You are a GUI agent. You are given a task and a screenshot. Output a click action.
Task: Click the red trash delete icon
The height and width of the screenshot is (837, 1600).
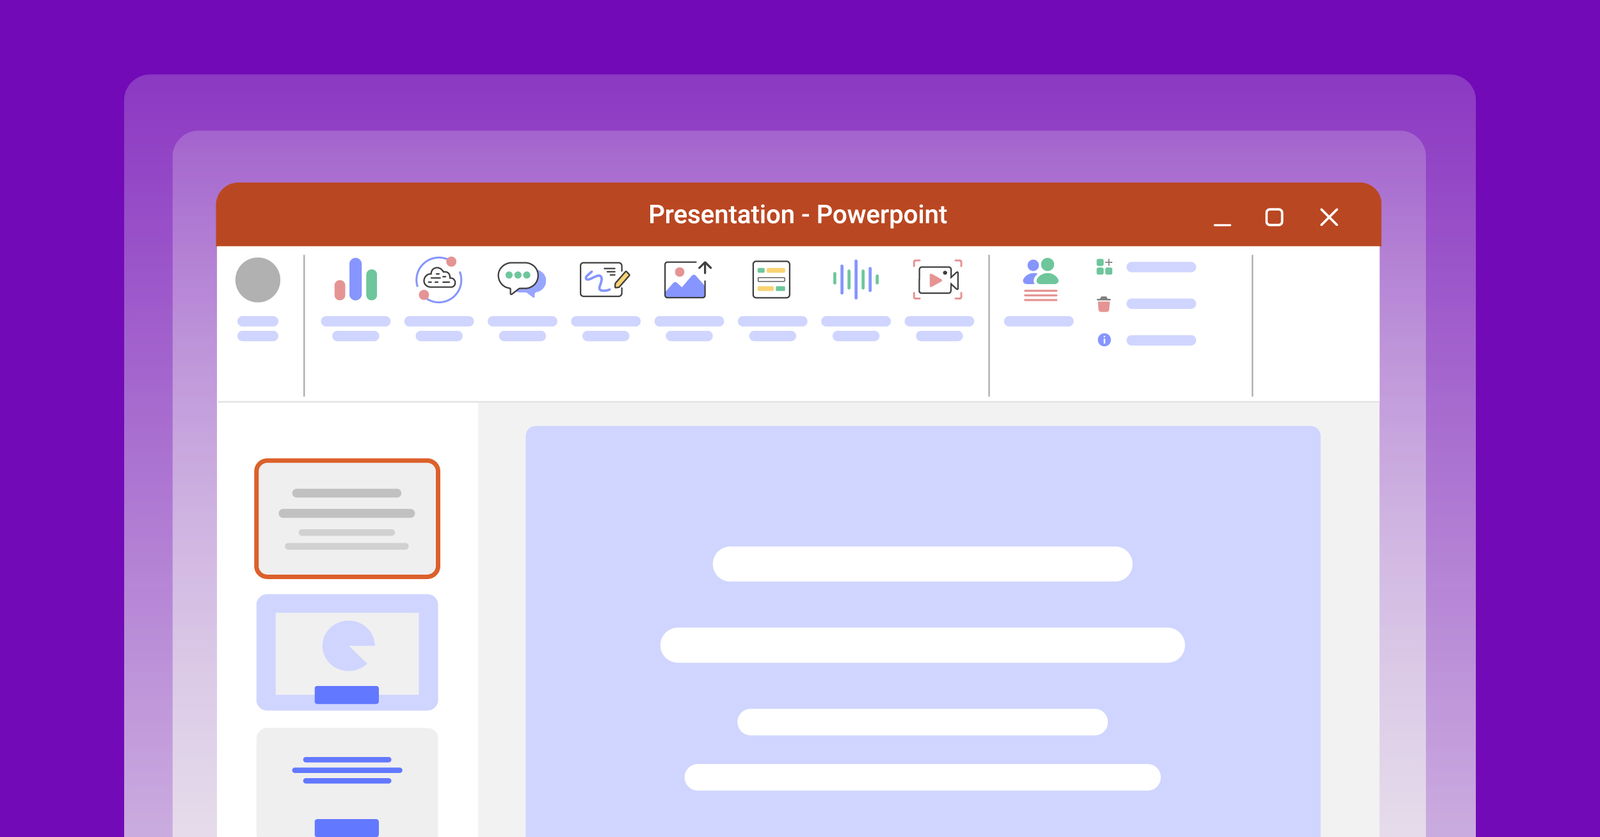coord(1104,304)
